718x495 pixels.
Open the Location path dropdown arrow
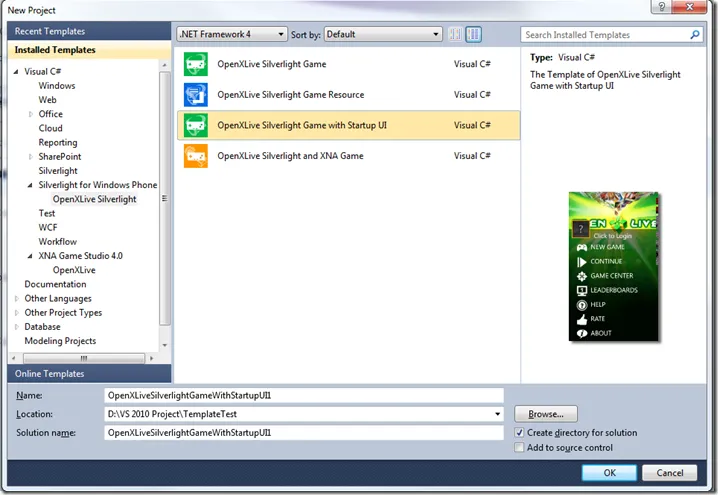pos(497,414)
